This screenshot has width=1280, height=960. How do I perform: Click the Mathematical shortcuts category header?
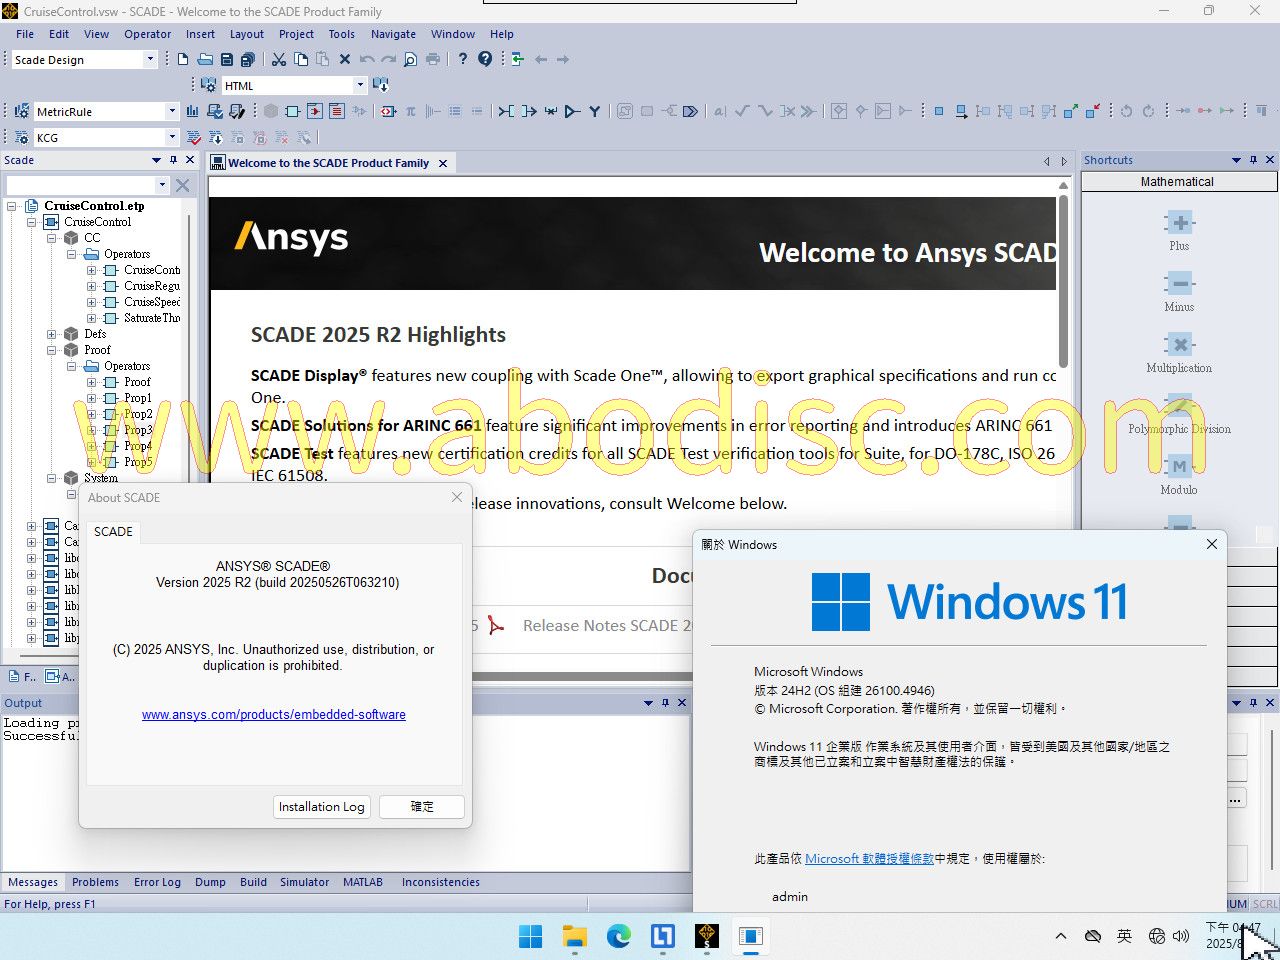tap(1178, 182)
